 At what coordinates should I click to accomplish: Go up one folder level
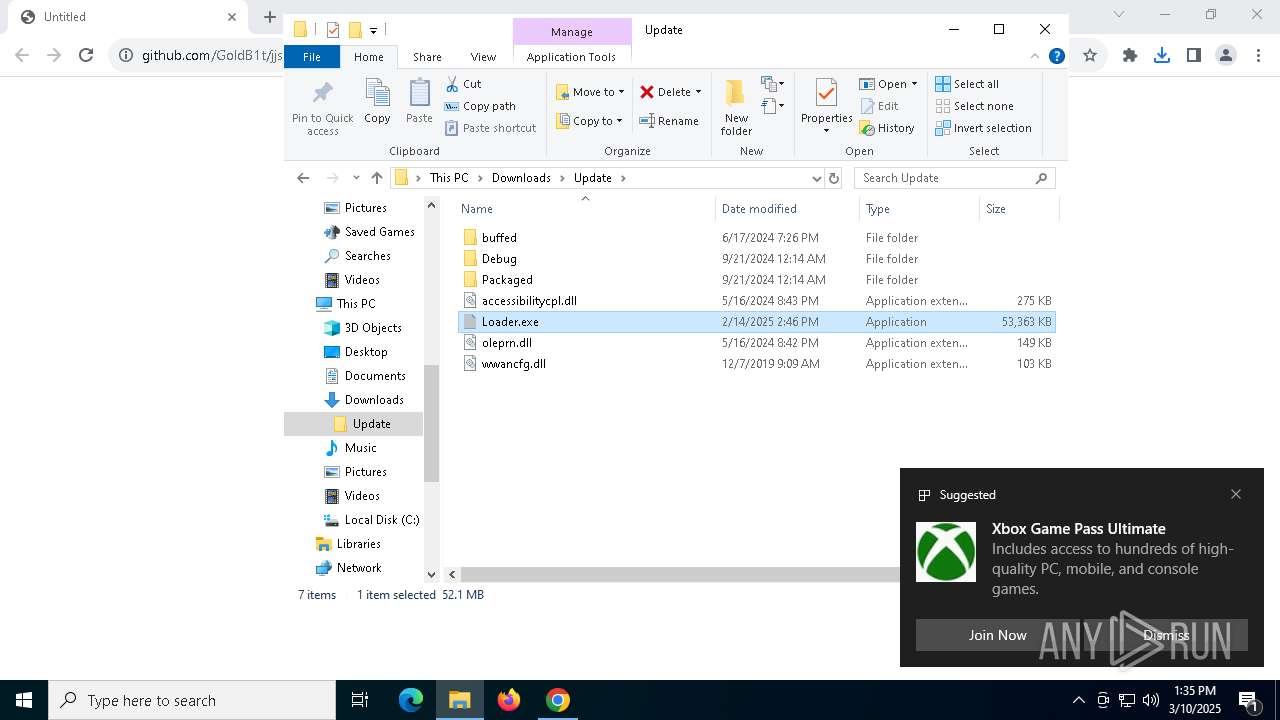pos(376,178)
